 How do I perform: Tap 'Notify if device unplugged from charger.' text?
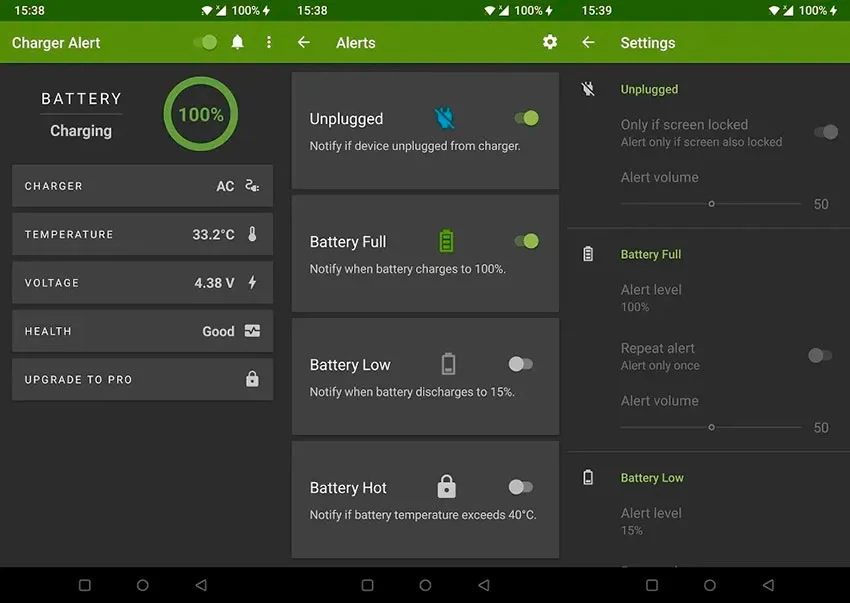pos(415,146)
